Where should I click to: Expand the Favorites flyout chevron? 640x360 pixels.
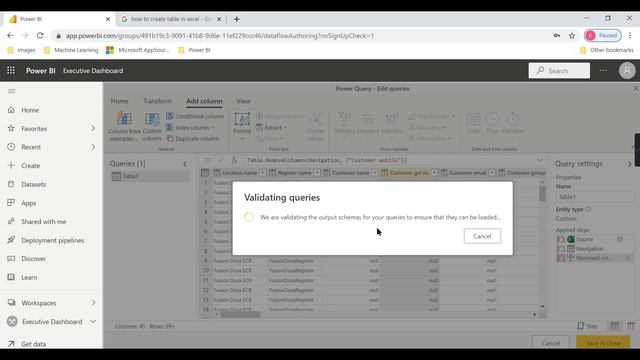(93, 129)
